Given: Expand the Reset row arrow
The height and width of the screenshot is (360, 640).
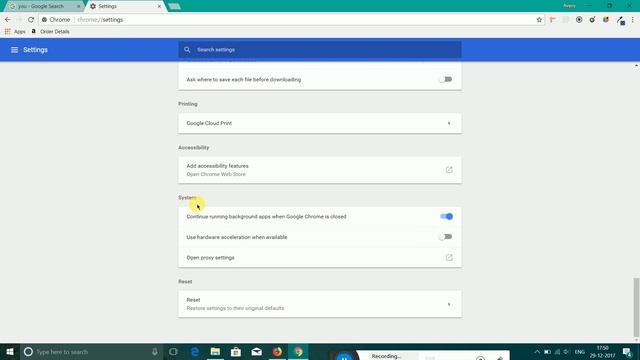Looking at the screenshot, I should [x=449, y=304].
